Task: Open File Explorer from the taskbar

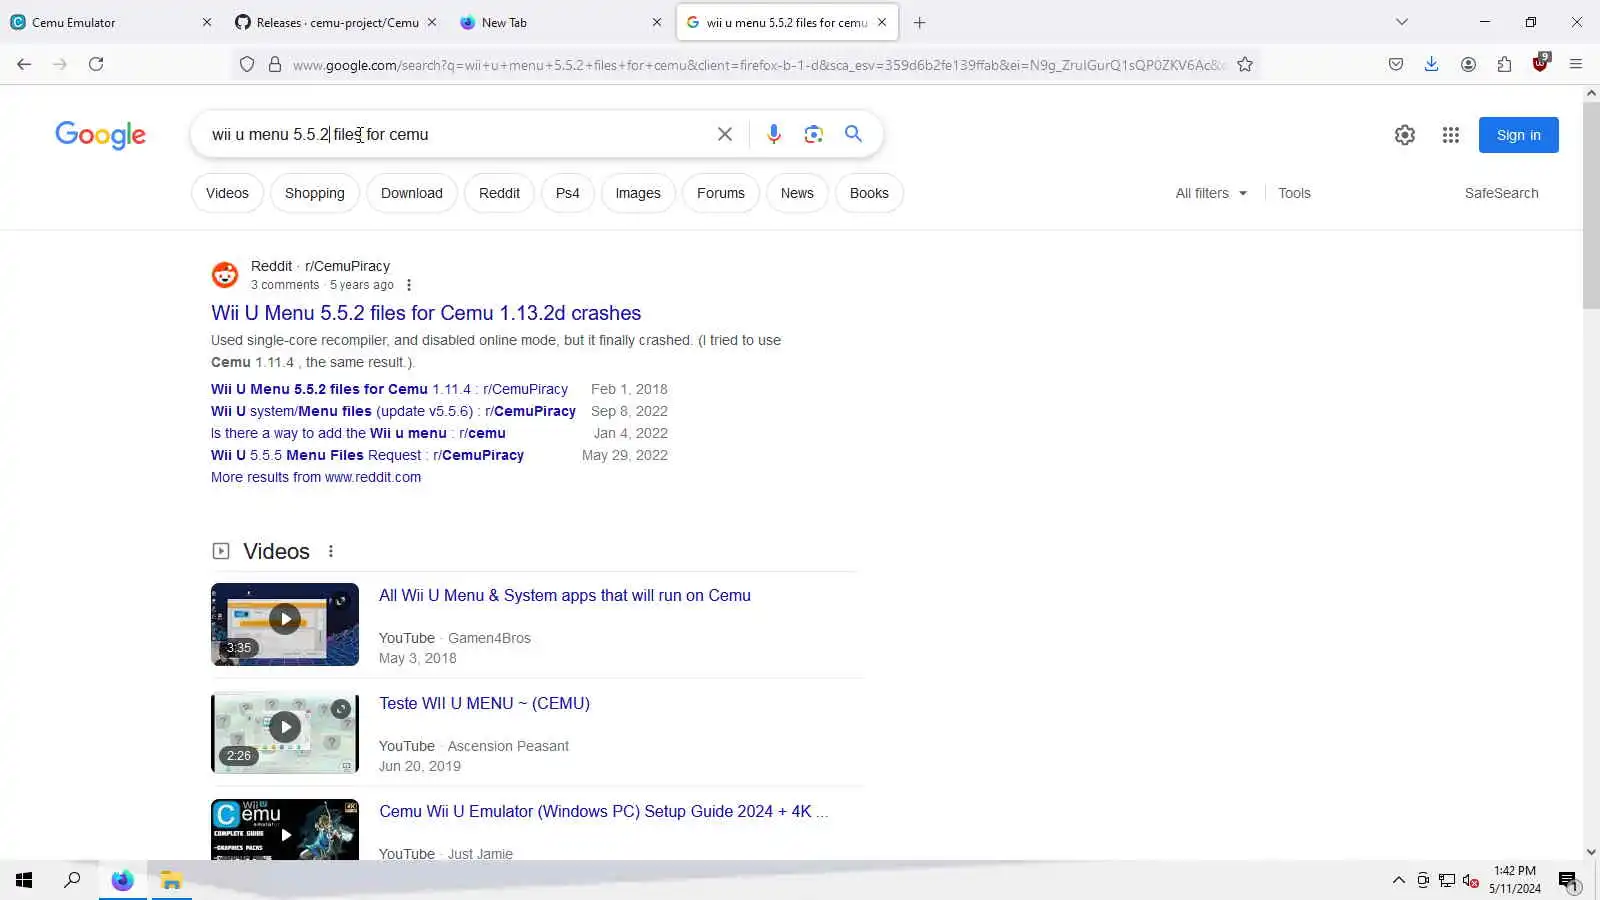Action: coord(171,880)
